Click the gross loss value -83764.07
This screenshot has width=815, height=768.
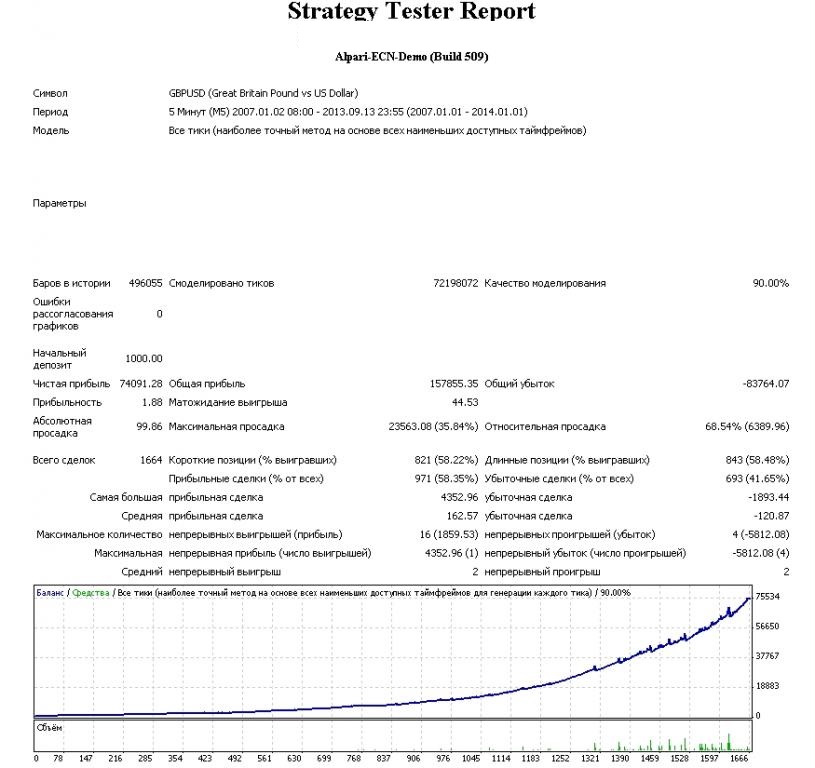click(766, 384)
